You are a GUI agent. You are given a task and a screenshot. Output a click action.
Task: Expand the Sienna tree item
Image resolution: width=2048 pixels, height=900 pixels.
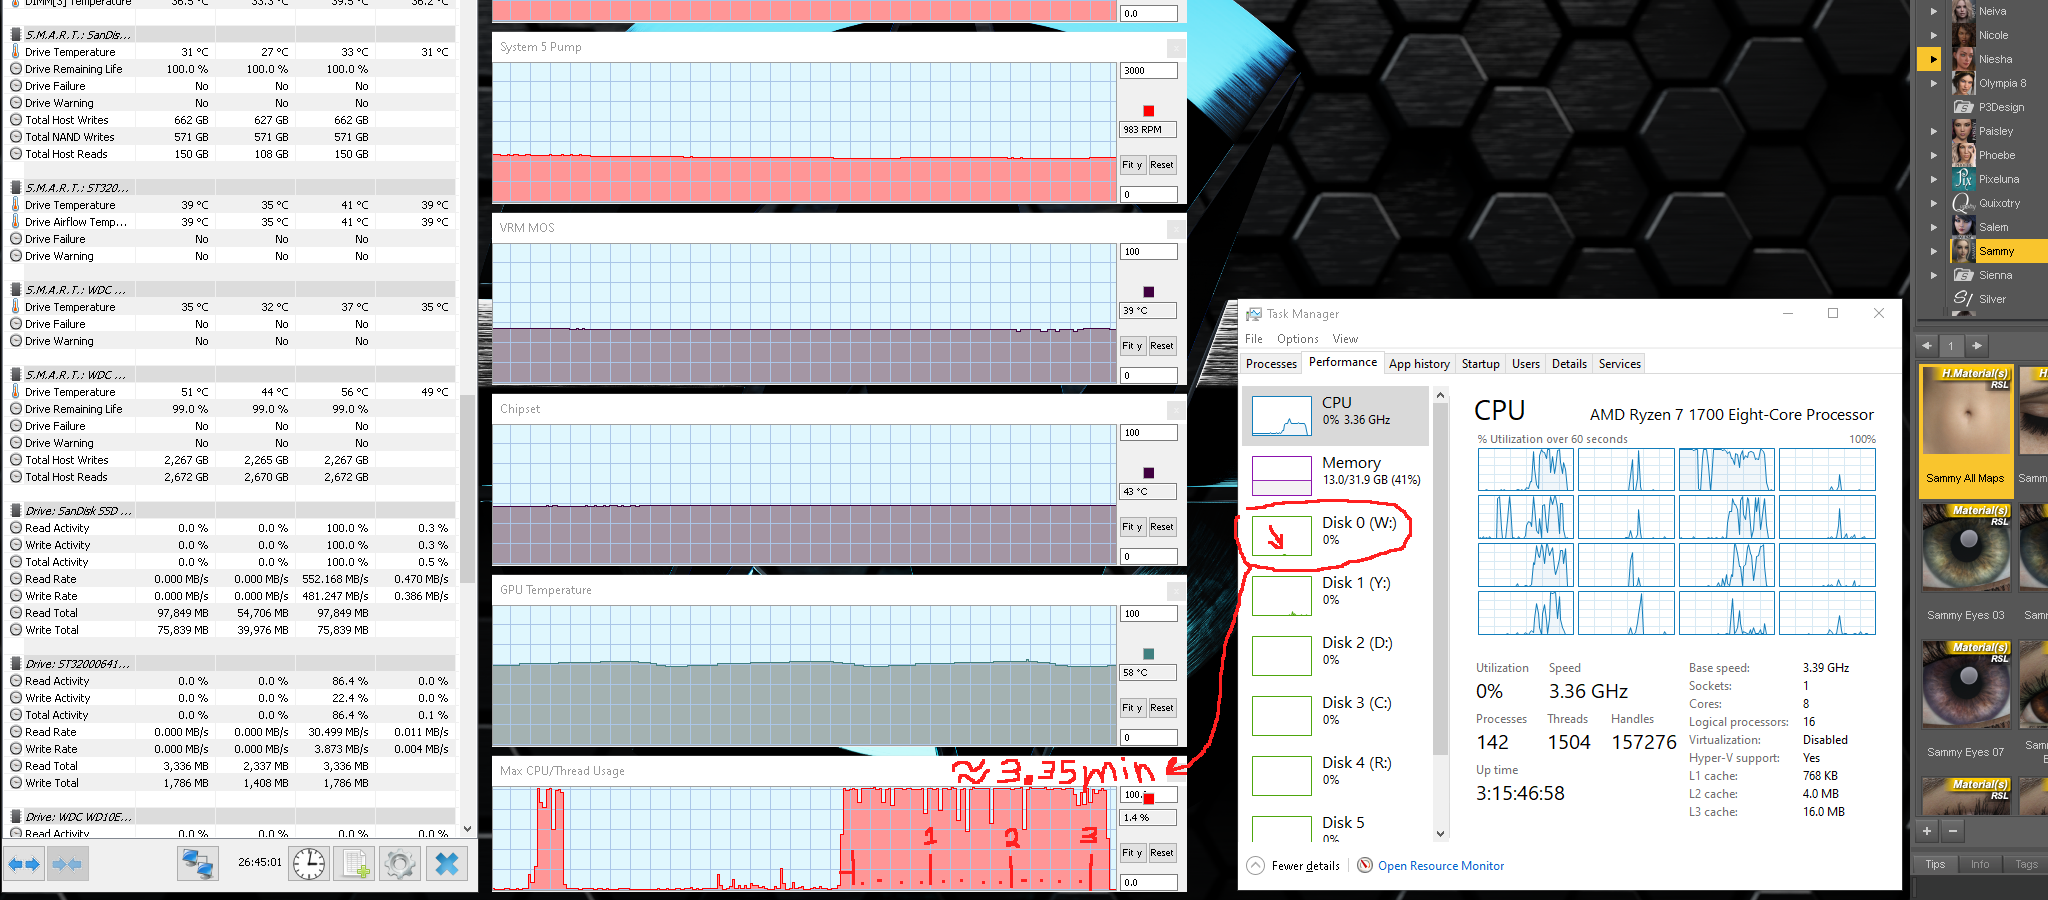pos(1933,275)
